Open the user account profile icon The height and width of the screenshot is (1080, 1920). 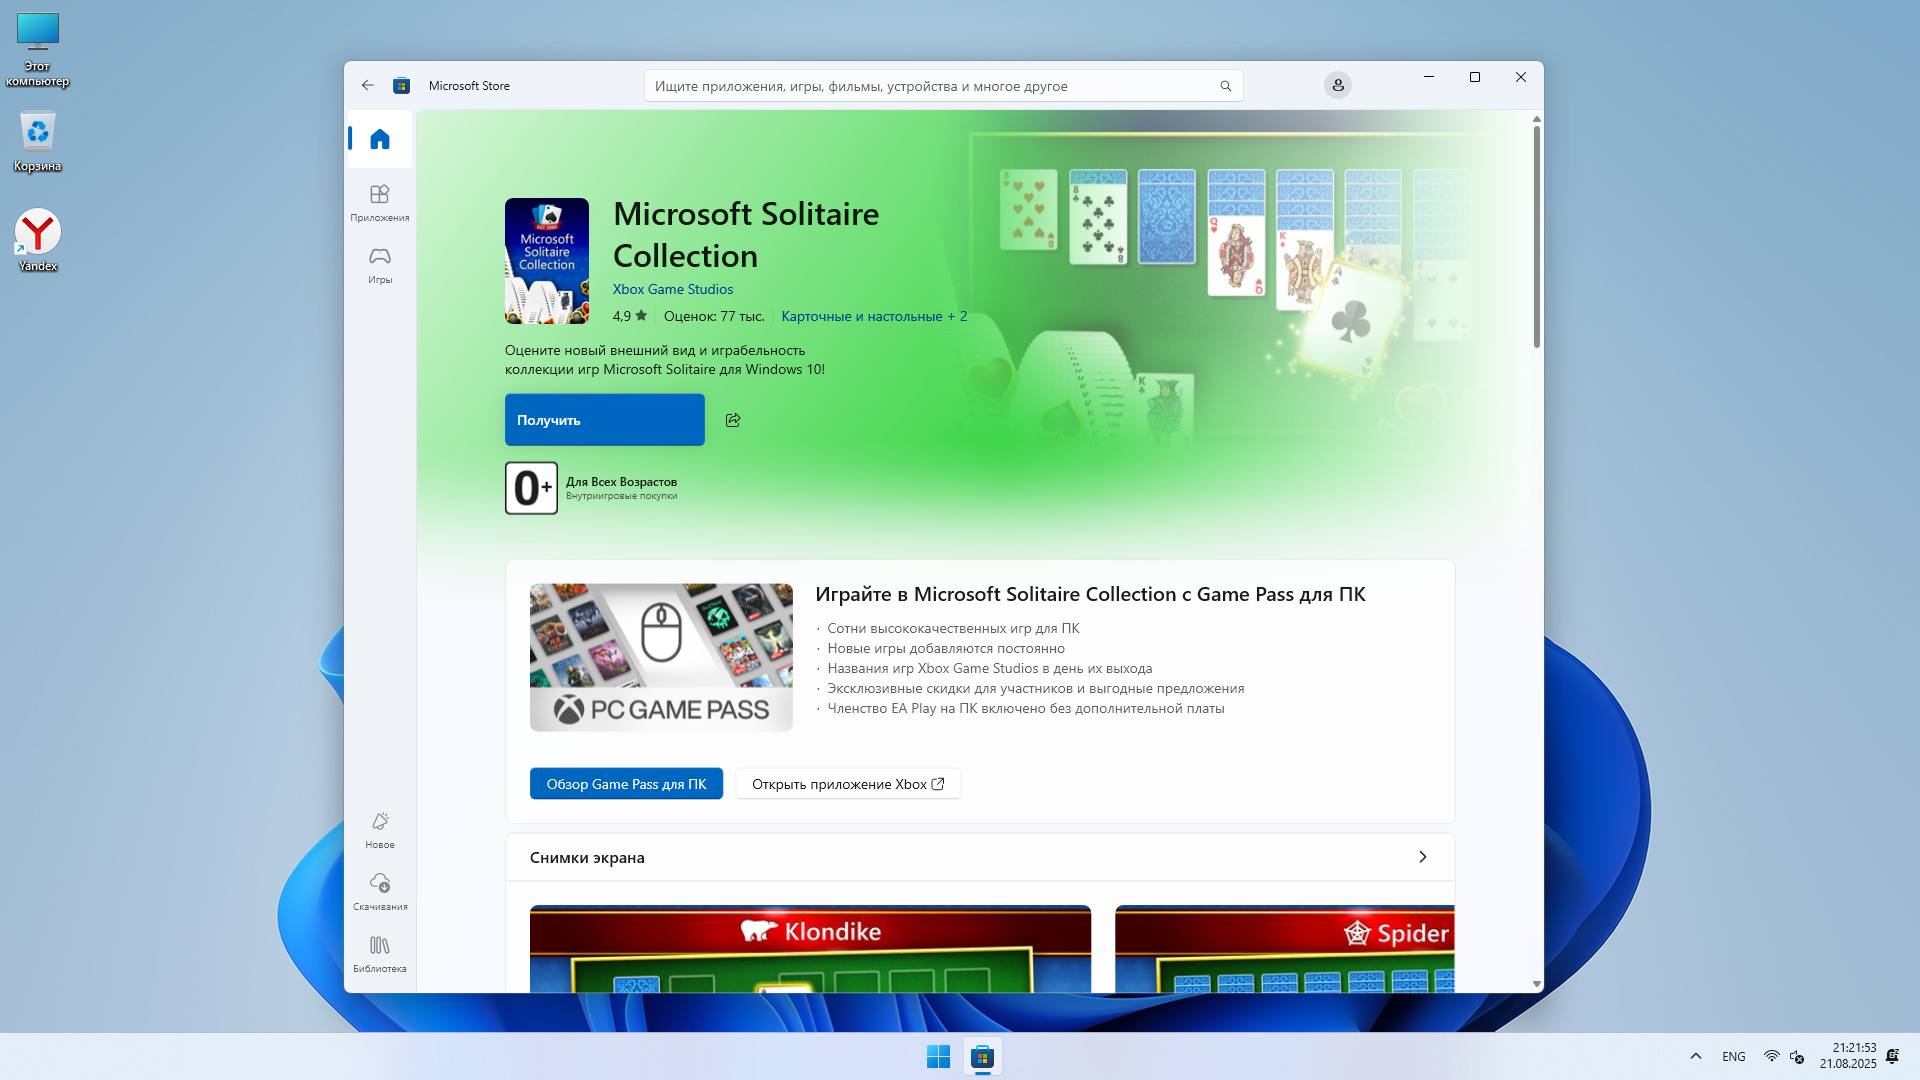1337,86
